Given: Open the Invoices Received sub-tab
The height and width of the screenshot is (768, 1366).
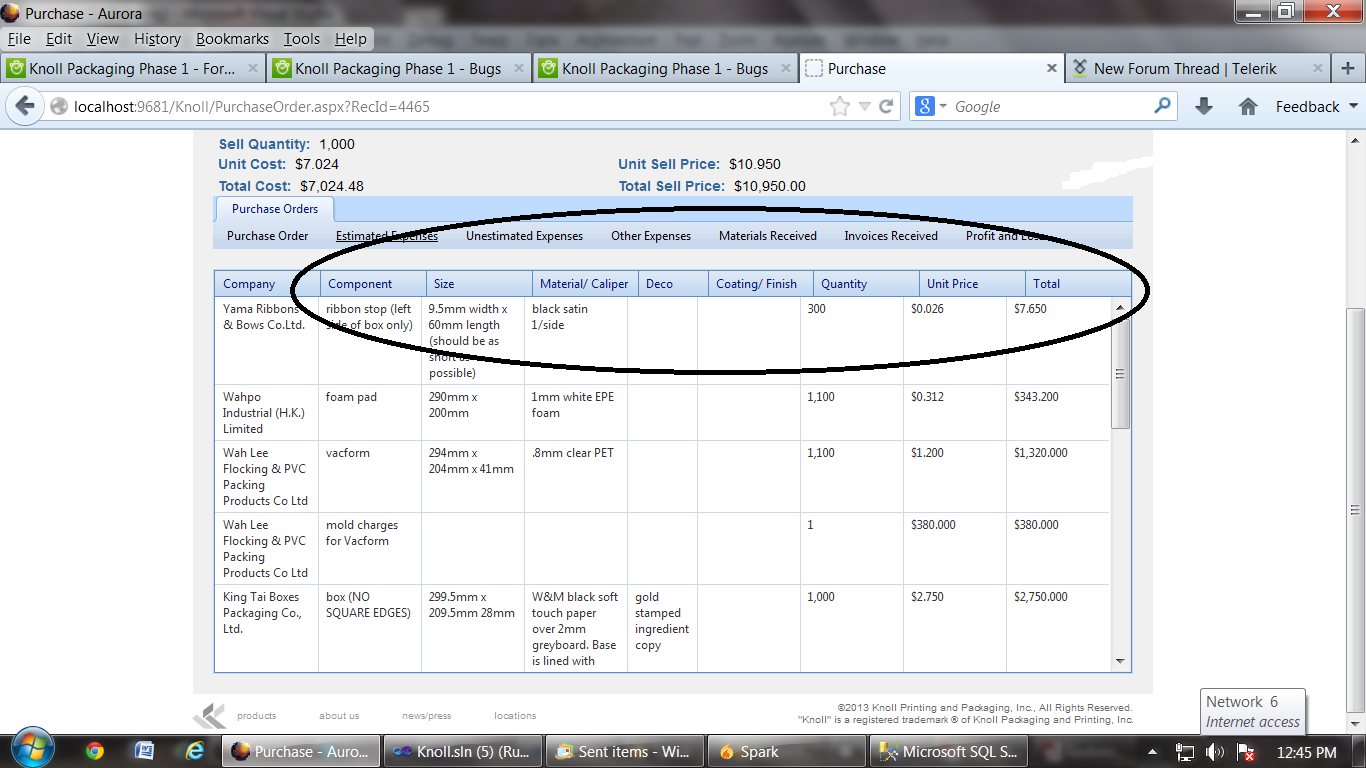Looking at the screenshot, I should (891, 236).
